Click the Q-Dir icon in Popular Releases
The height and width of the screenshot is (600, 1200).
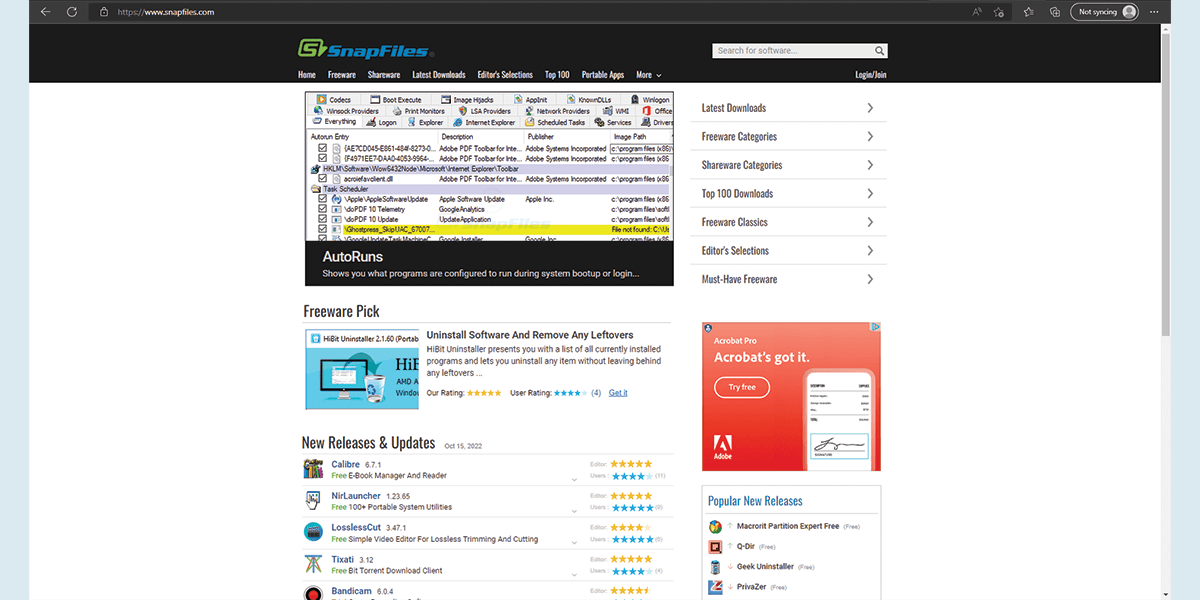click(715, 547)
